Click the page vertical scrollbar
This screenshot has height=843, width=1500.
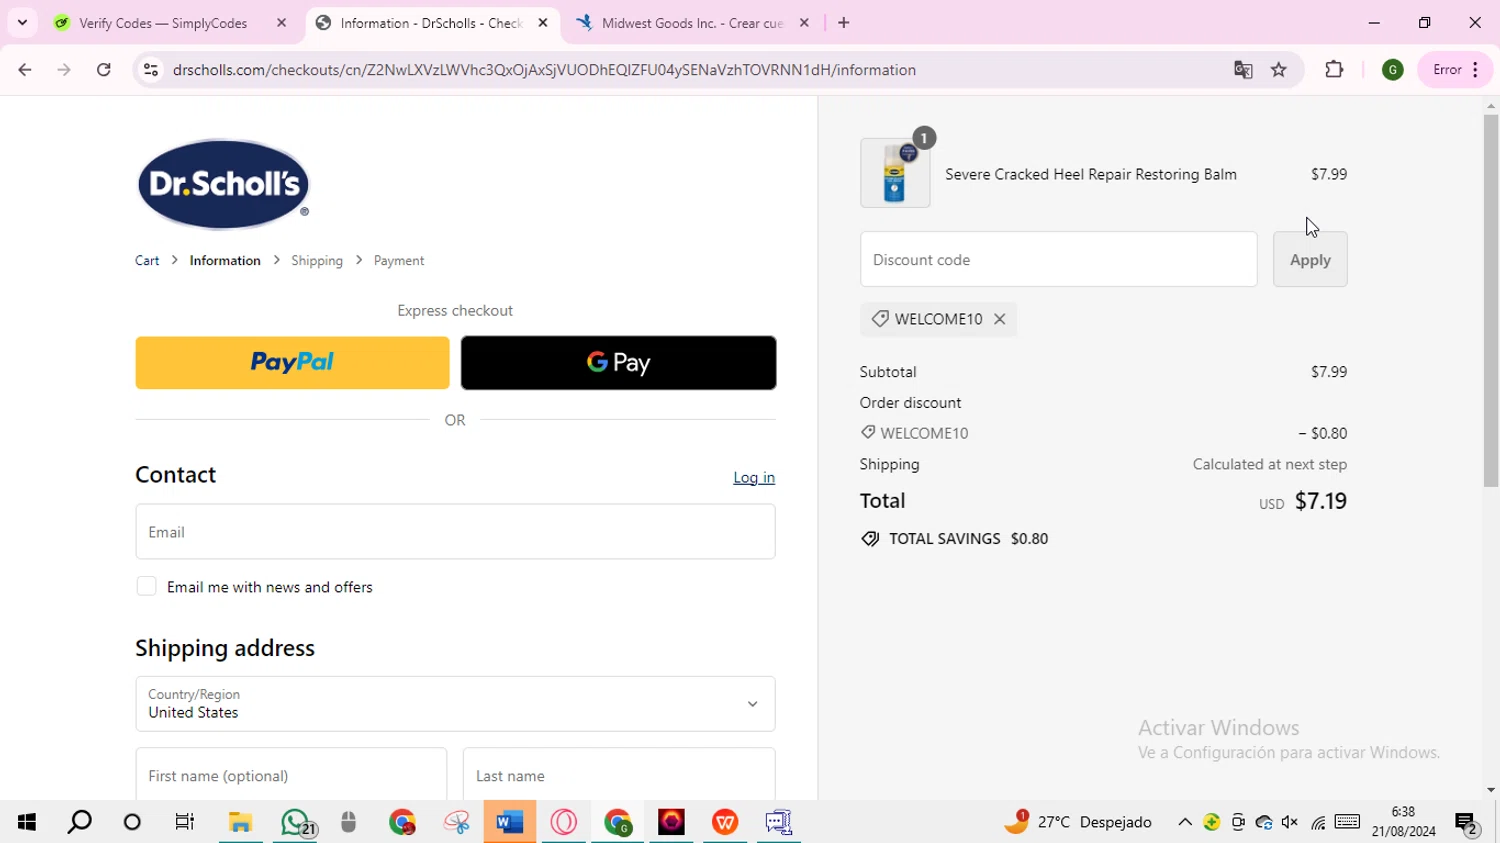(1491, 300)
